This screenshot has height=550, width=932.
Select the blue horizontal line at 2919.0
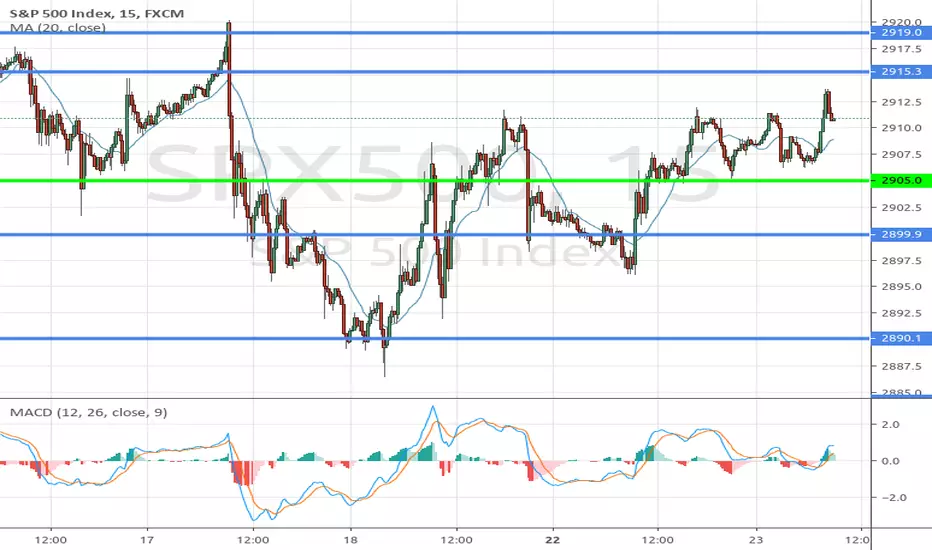click(x=435, y=32)
